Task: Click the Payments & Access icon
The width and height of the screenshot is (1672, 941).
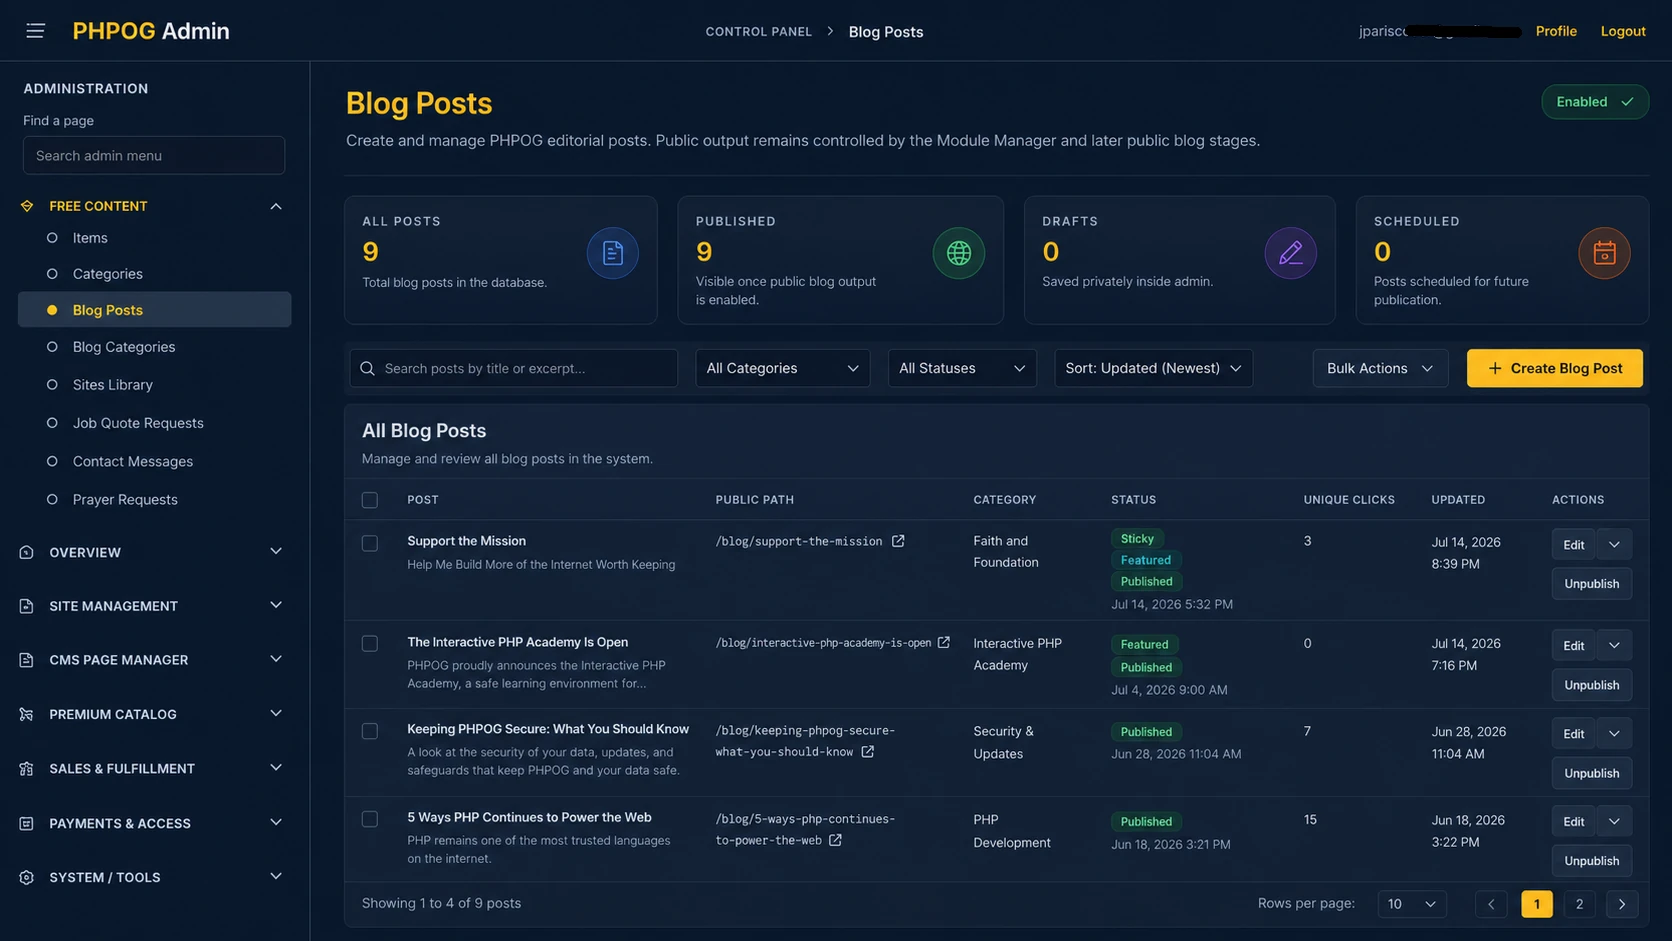Action: coord(27,823)
